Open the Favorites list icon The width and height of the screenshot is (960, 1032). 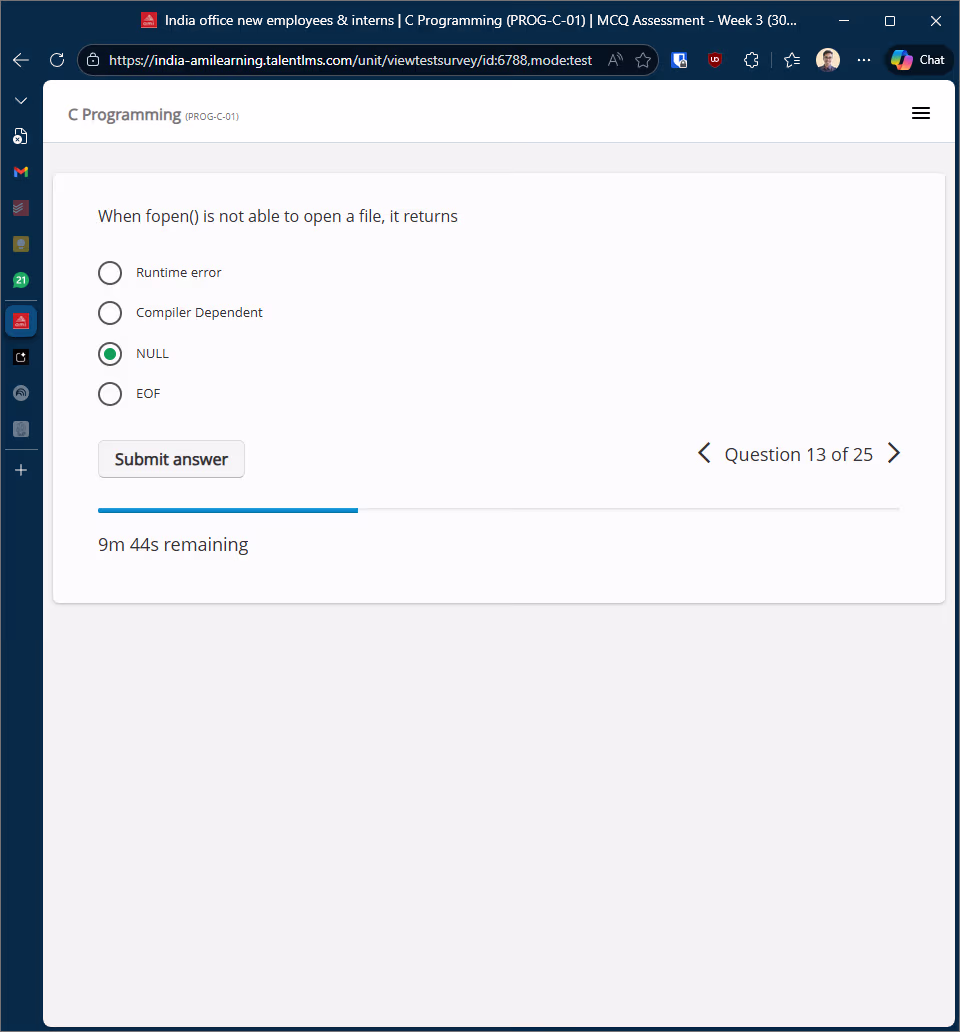pyautogui.click(x=792, y=60)
